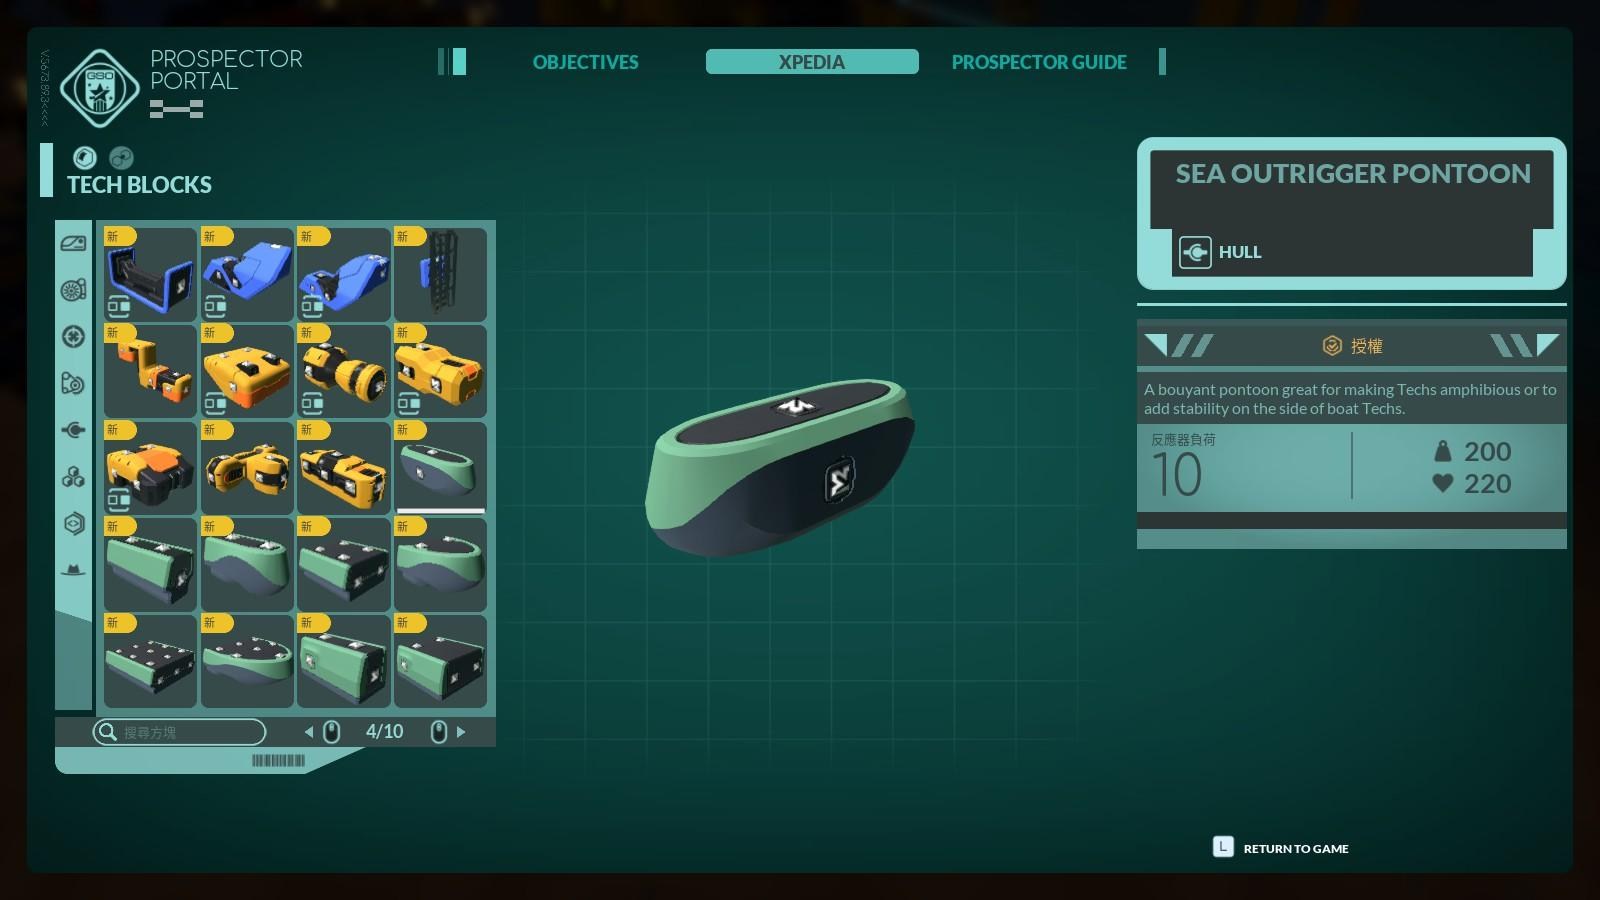Click the first round icon above Tech Blocks
The image size is (1600, 900).
(x=85, y=157)
